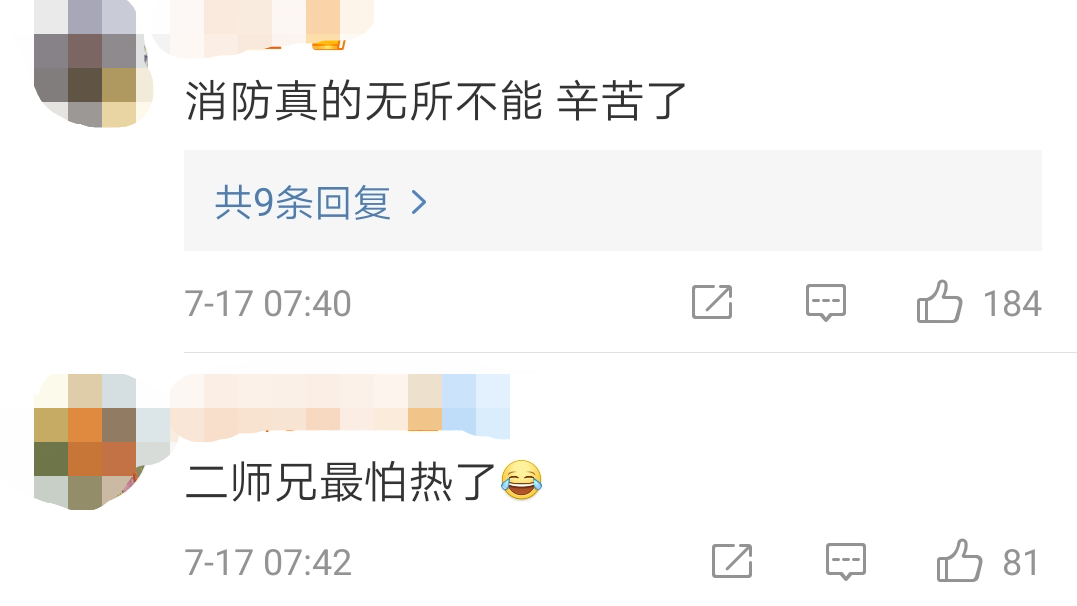Tap the 7-17 07:40 timestamp
1077x606 pixels.
pyautogui.click(x=268, y=304)
